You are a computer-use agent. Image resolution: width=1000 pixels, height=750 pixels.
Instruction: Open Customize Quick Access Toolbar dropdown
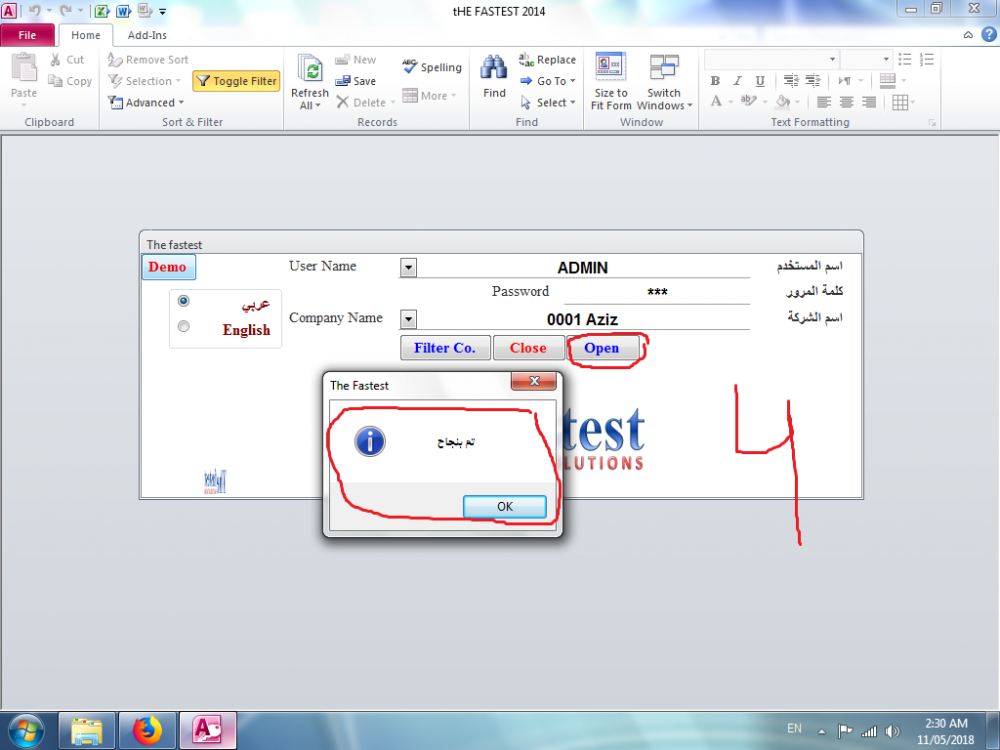click(163, 11)
